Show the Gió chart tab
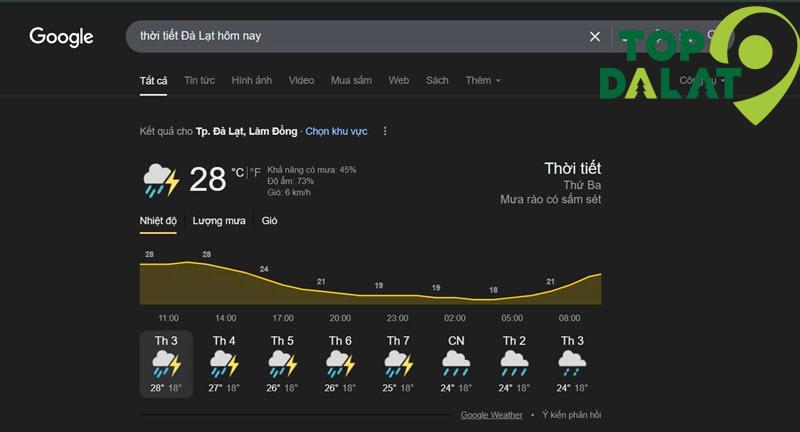The height and width of the screenshot is (432, 800). 269,221
